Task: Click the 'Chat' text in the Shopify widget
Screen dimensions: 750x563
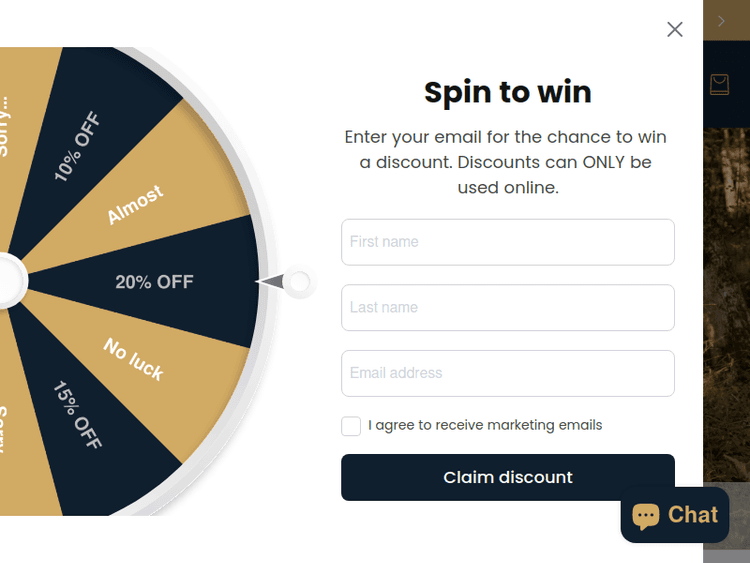Action: click(693, 515)
